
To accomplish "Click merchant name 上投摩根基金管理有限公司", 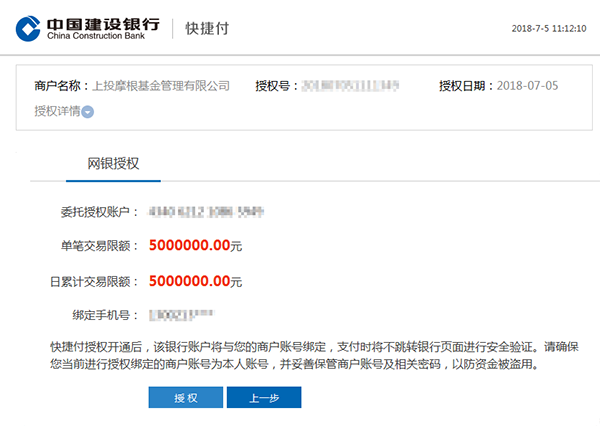I will coord(161,86).
